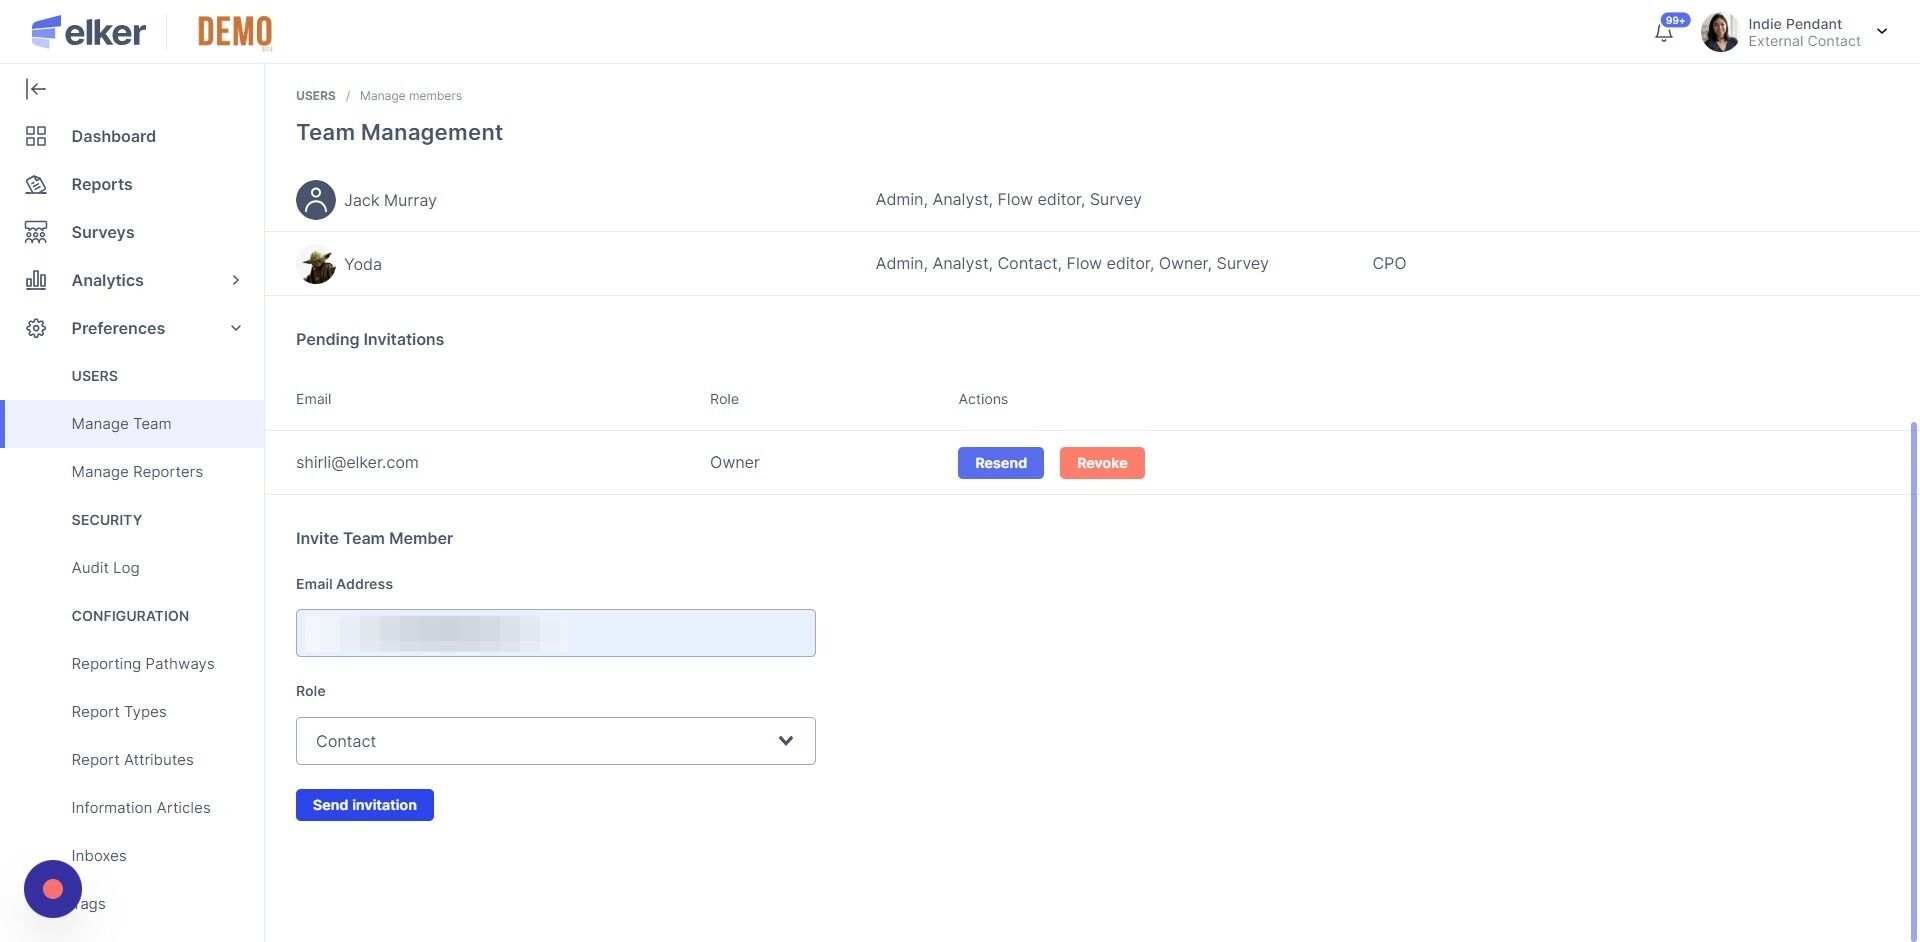Collapse the Preferences menu chevron
Viewport: 1920px width, 942px height.
[236, 328]
